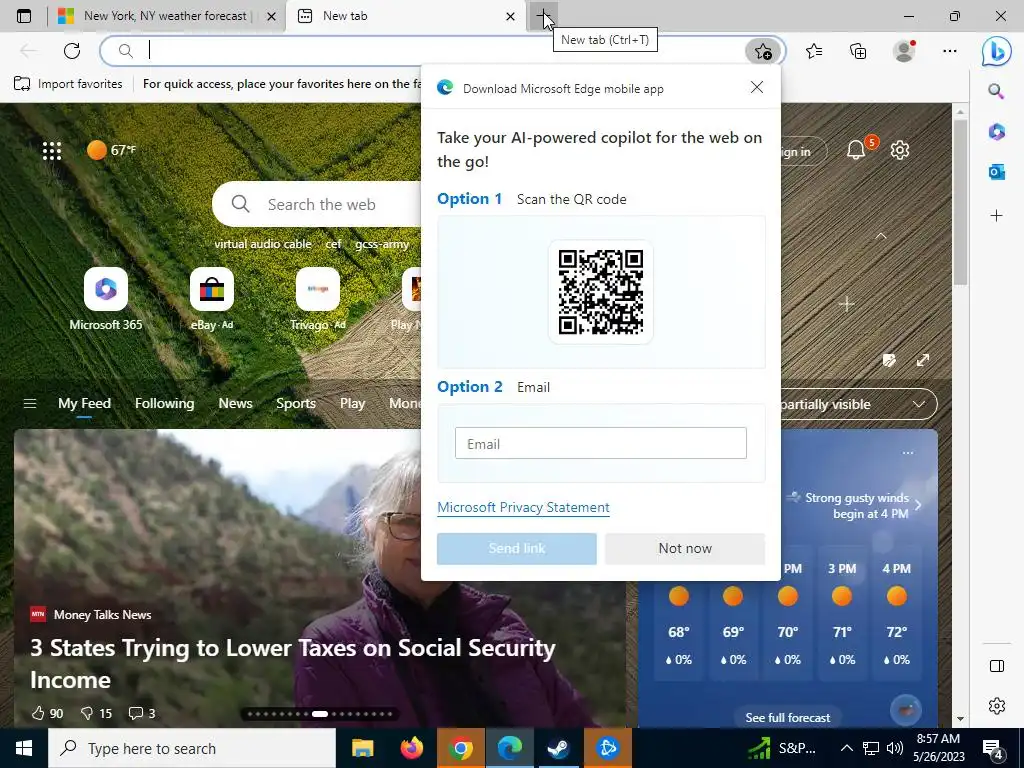Select the Following tab
The image size is (1024, 768).
click(x=165, y=404)
